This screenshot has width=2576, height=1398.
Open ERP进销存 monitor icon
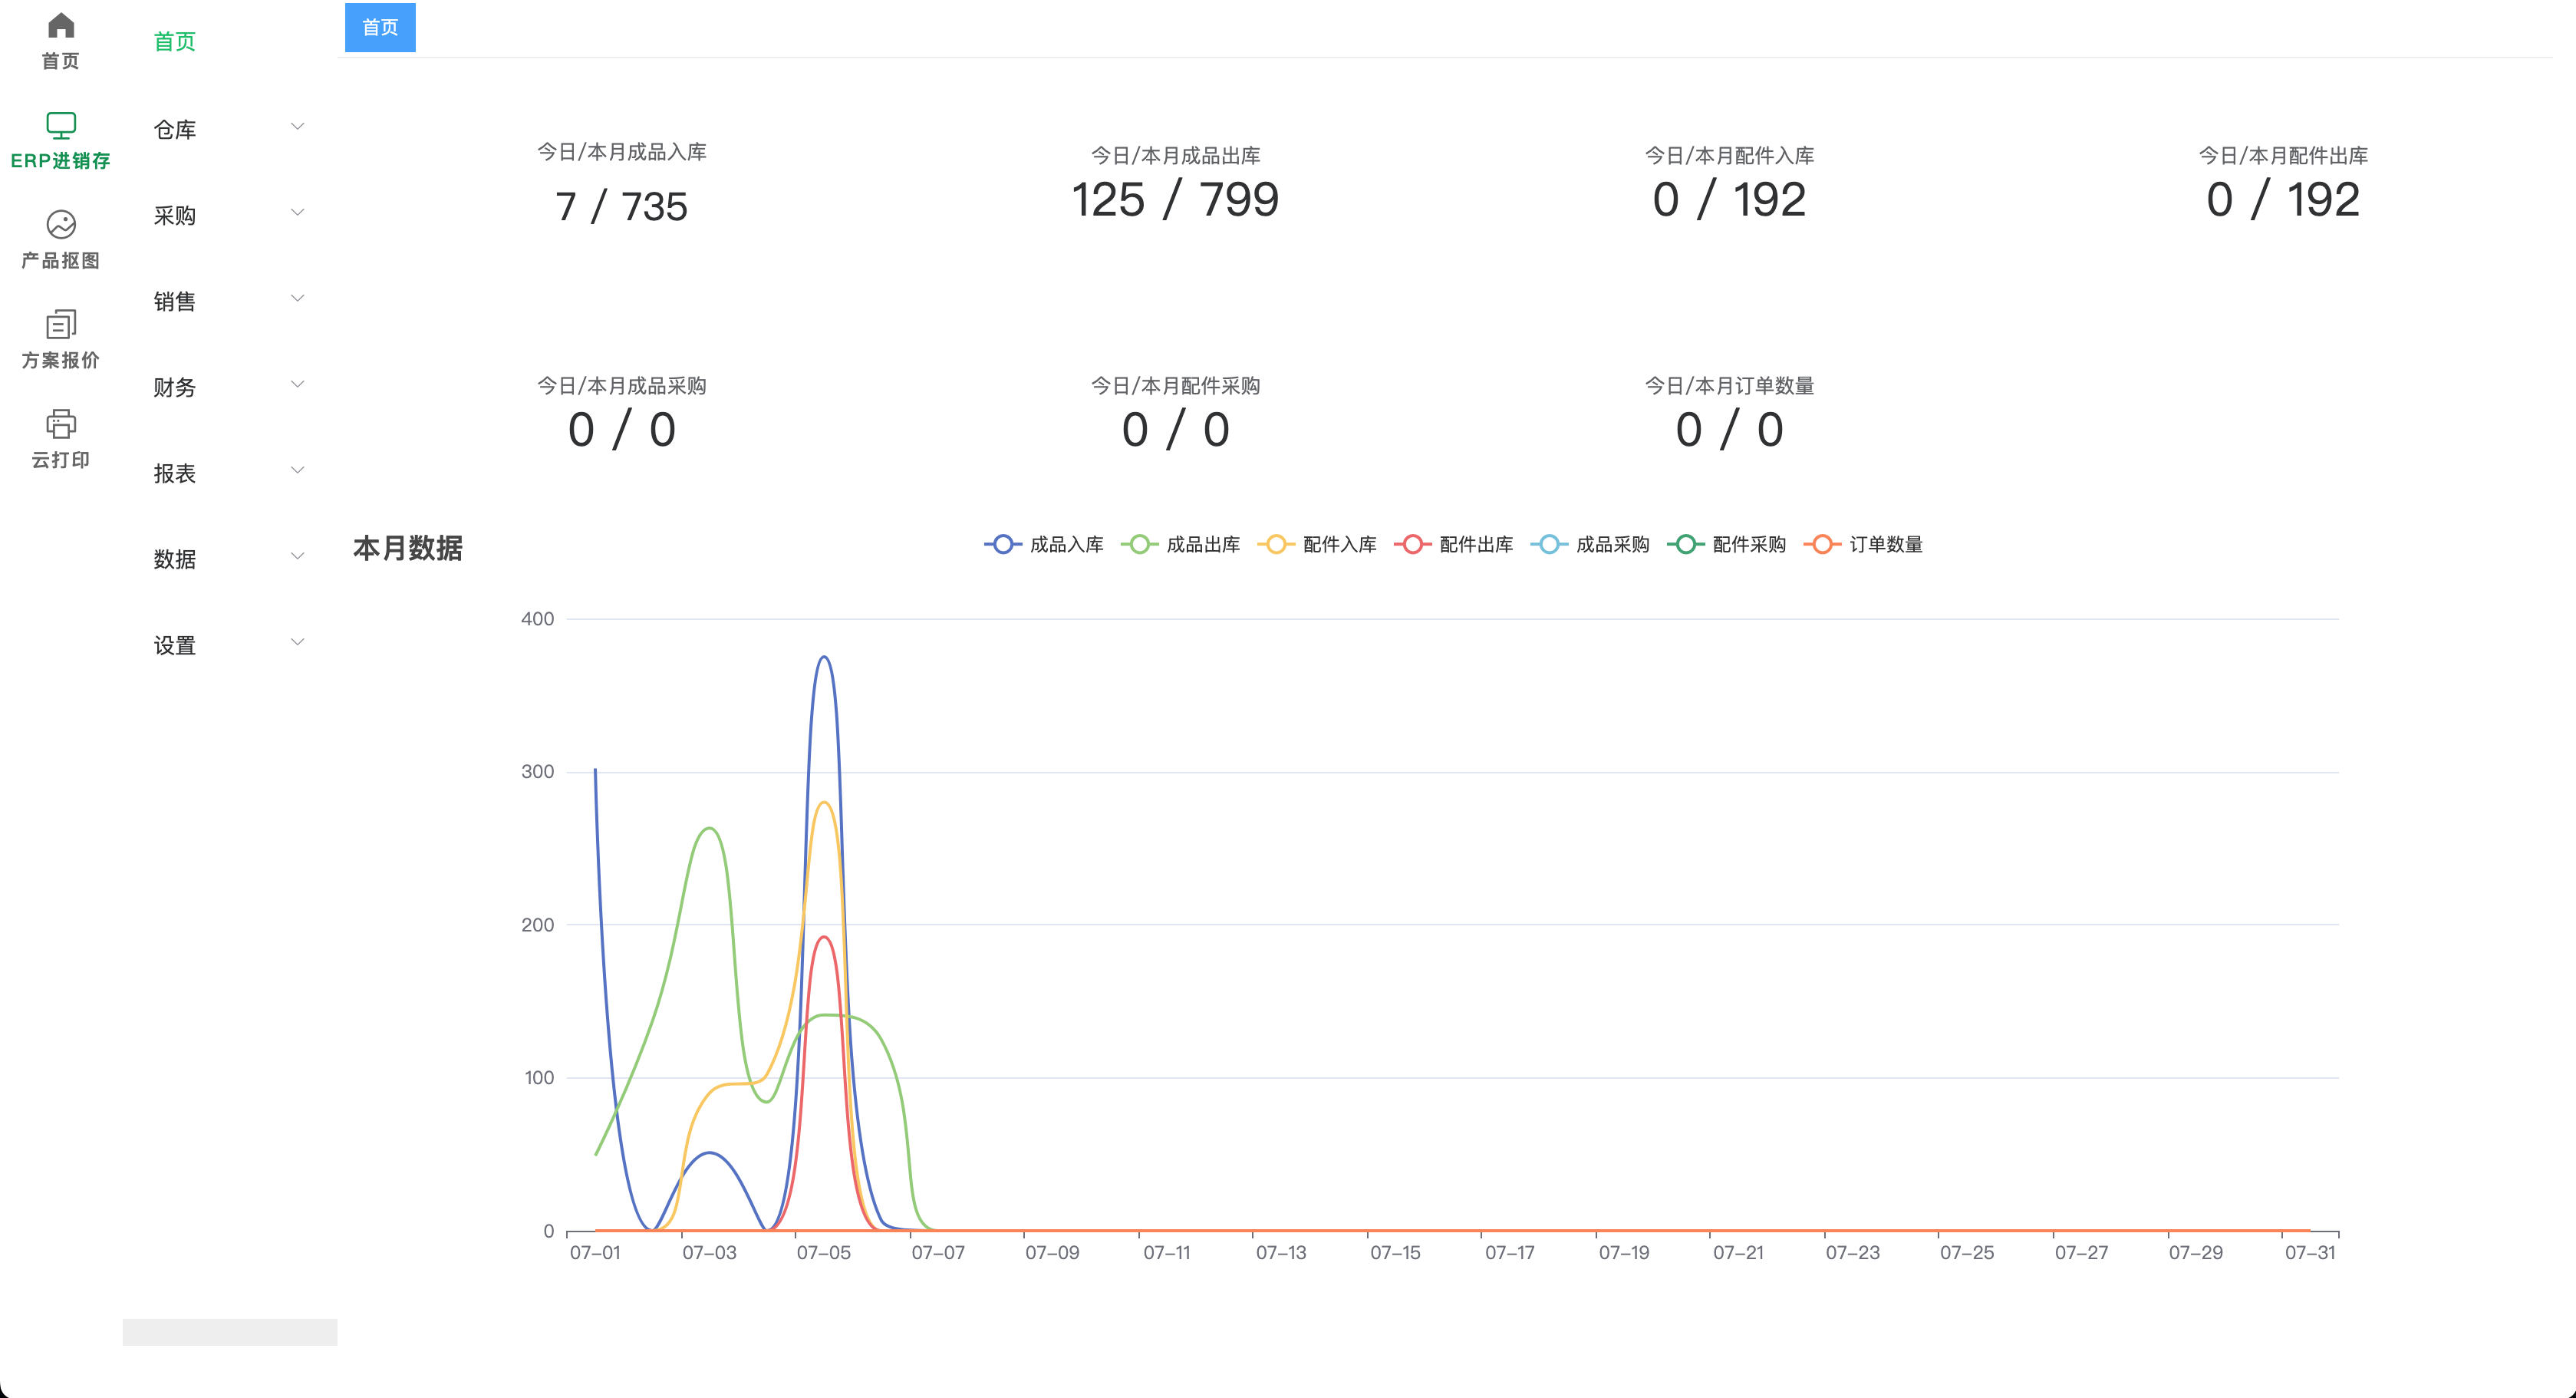[x=61, y=126]
